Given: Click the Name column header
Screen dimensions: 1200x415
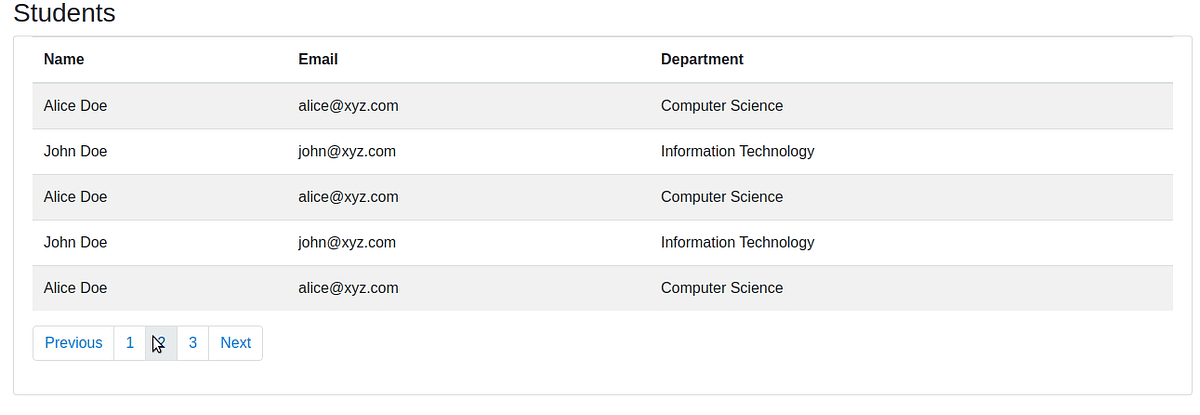Looking at the screenshot, I should [64, 59].
